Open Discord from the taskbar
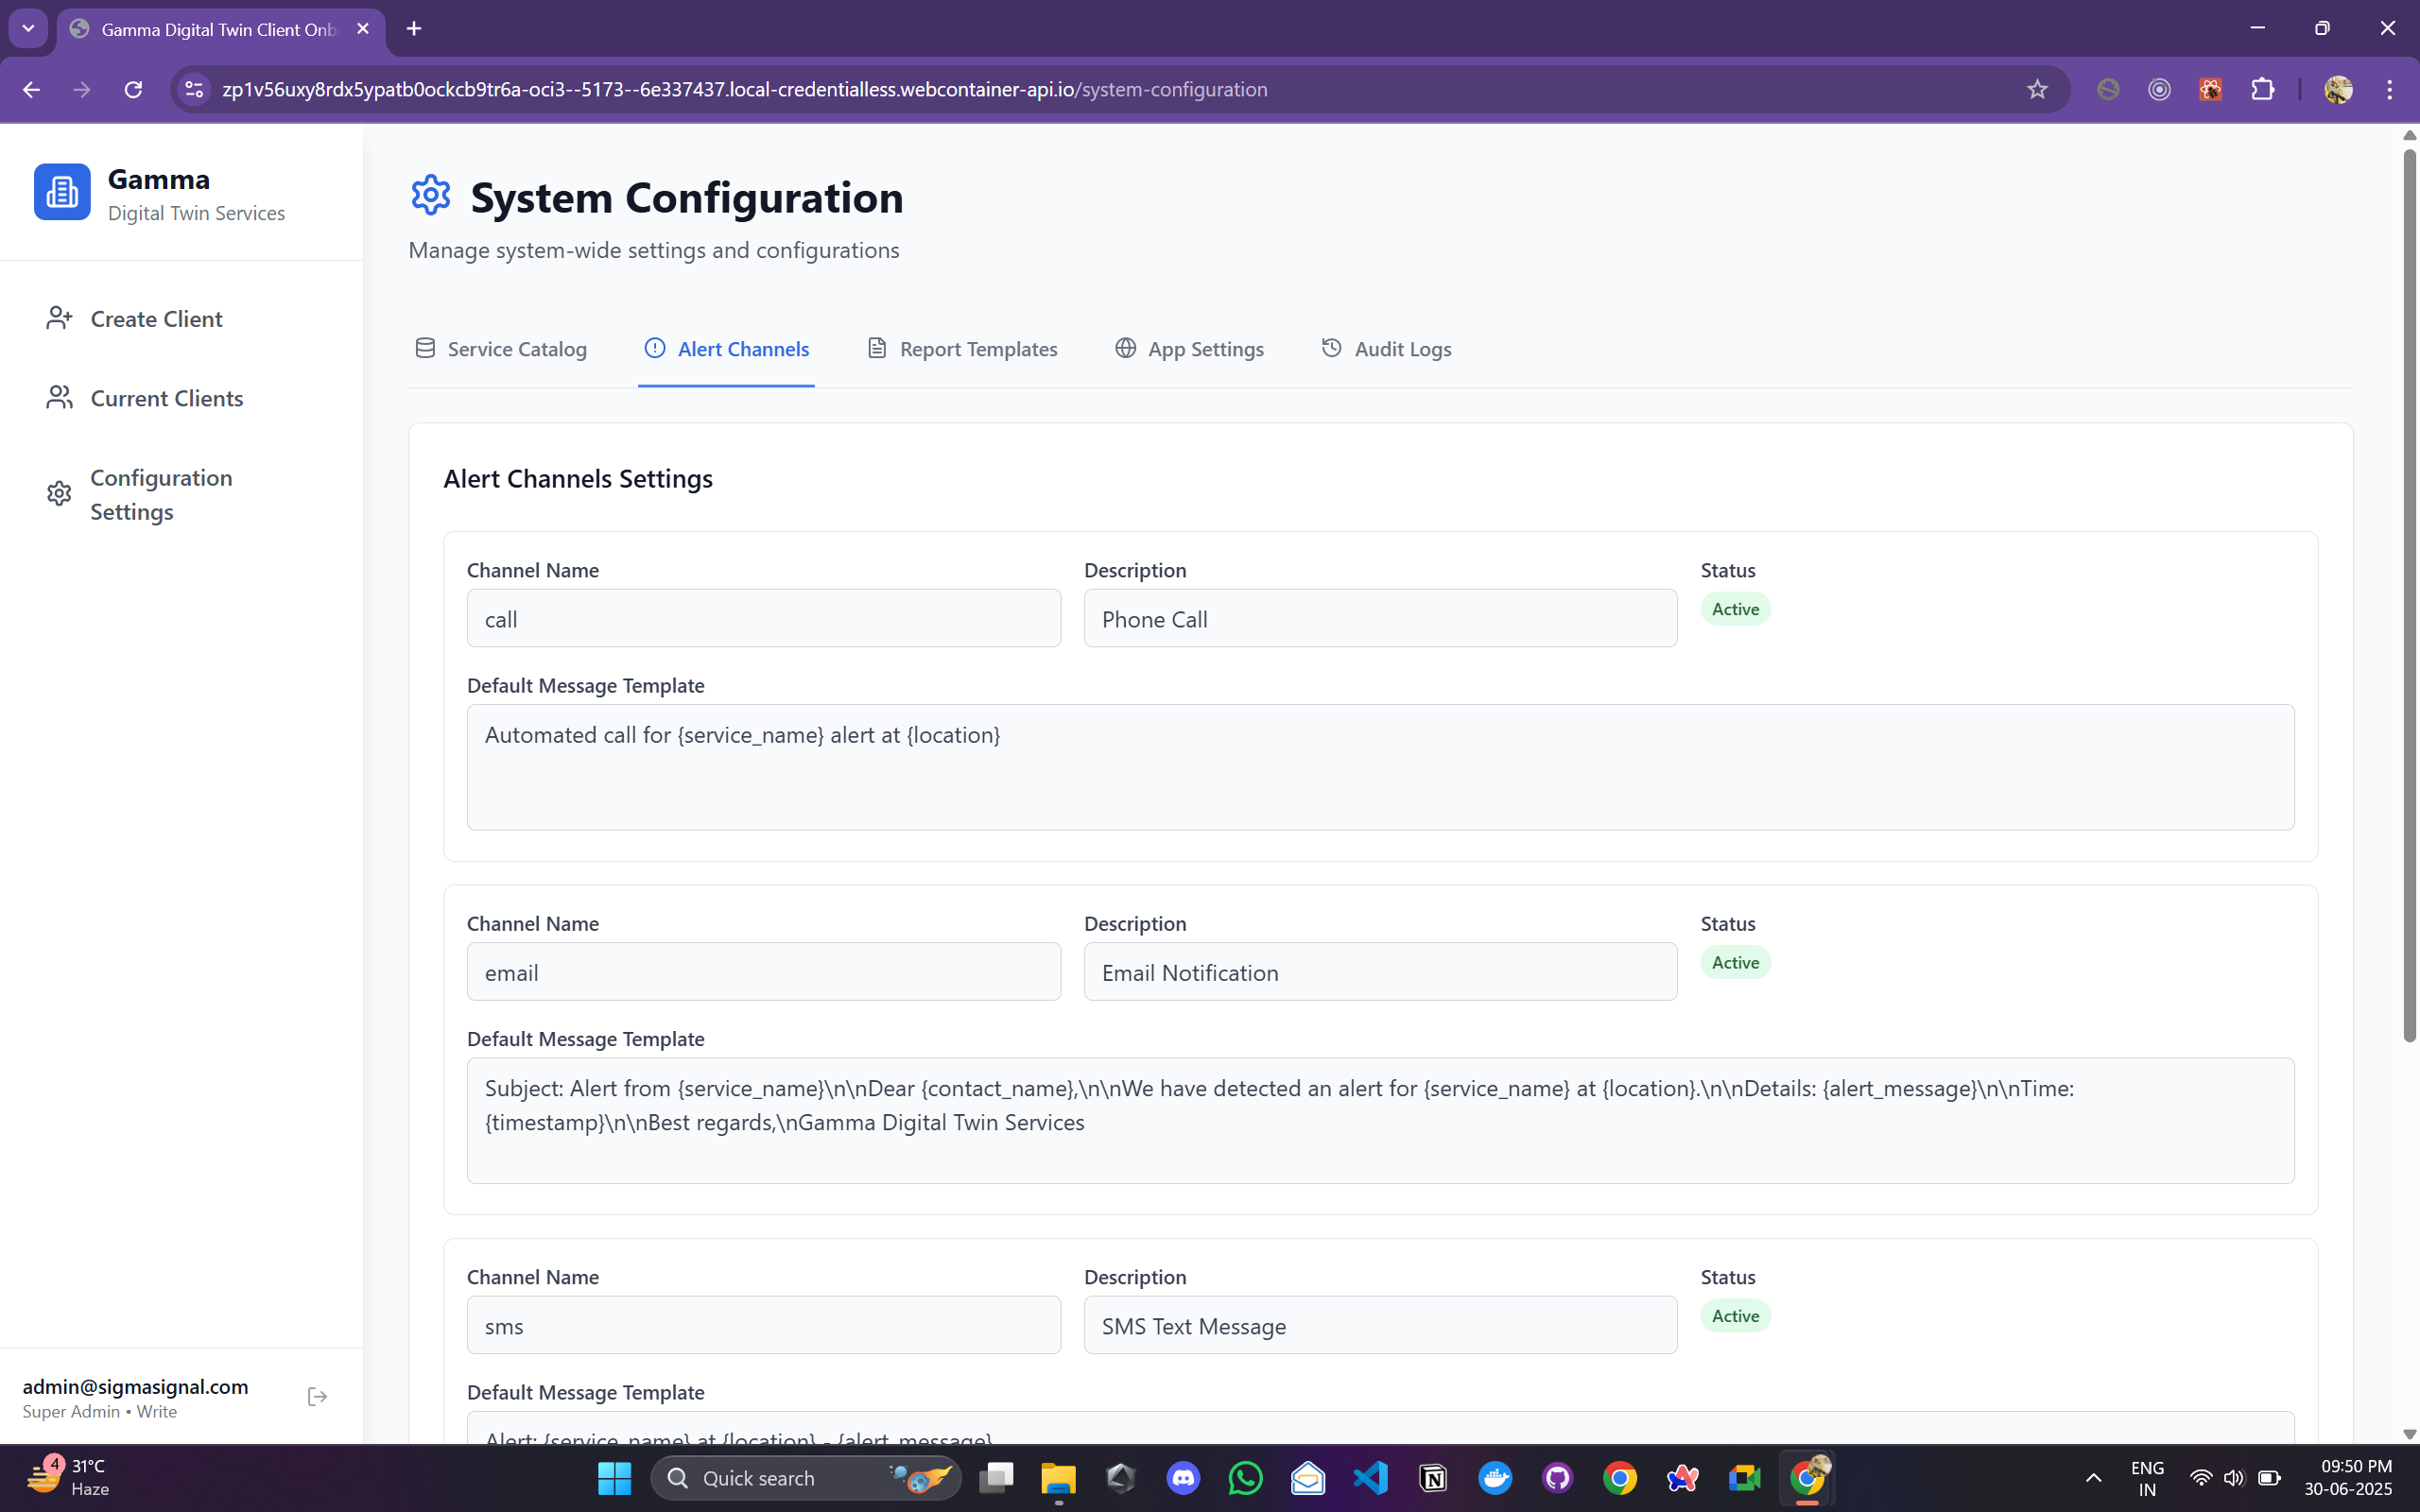2420x1512 pixels. tap(1183, 1477)
